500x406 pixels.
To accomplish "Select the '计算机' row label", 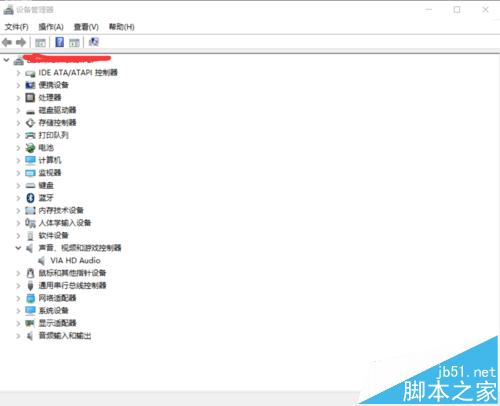I will click(x=50, y=160).
